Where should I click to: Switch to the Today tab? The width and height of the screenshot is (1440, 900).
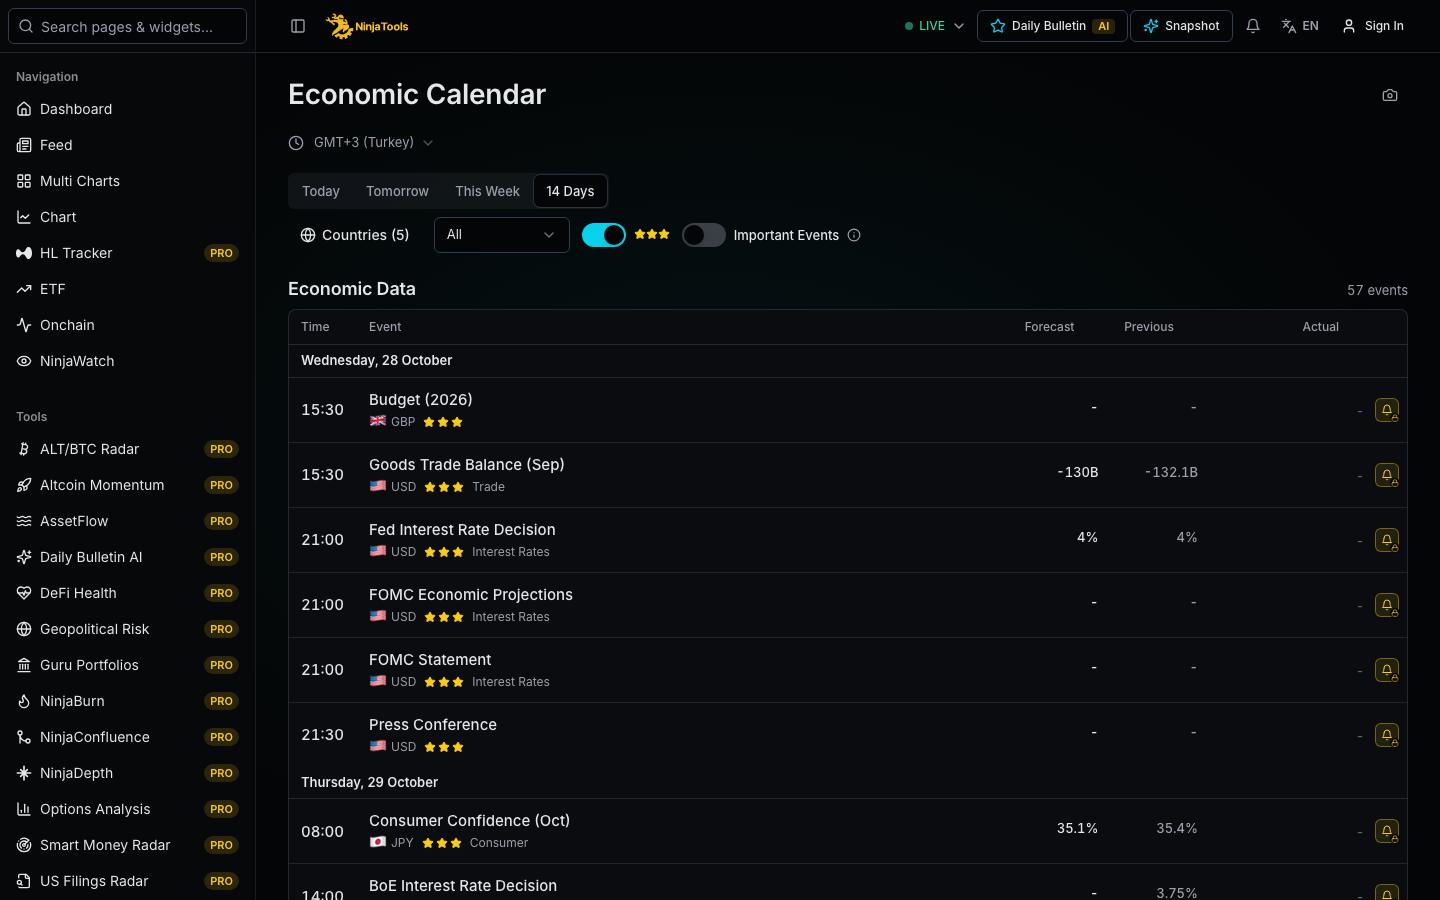321,191
